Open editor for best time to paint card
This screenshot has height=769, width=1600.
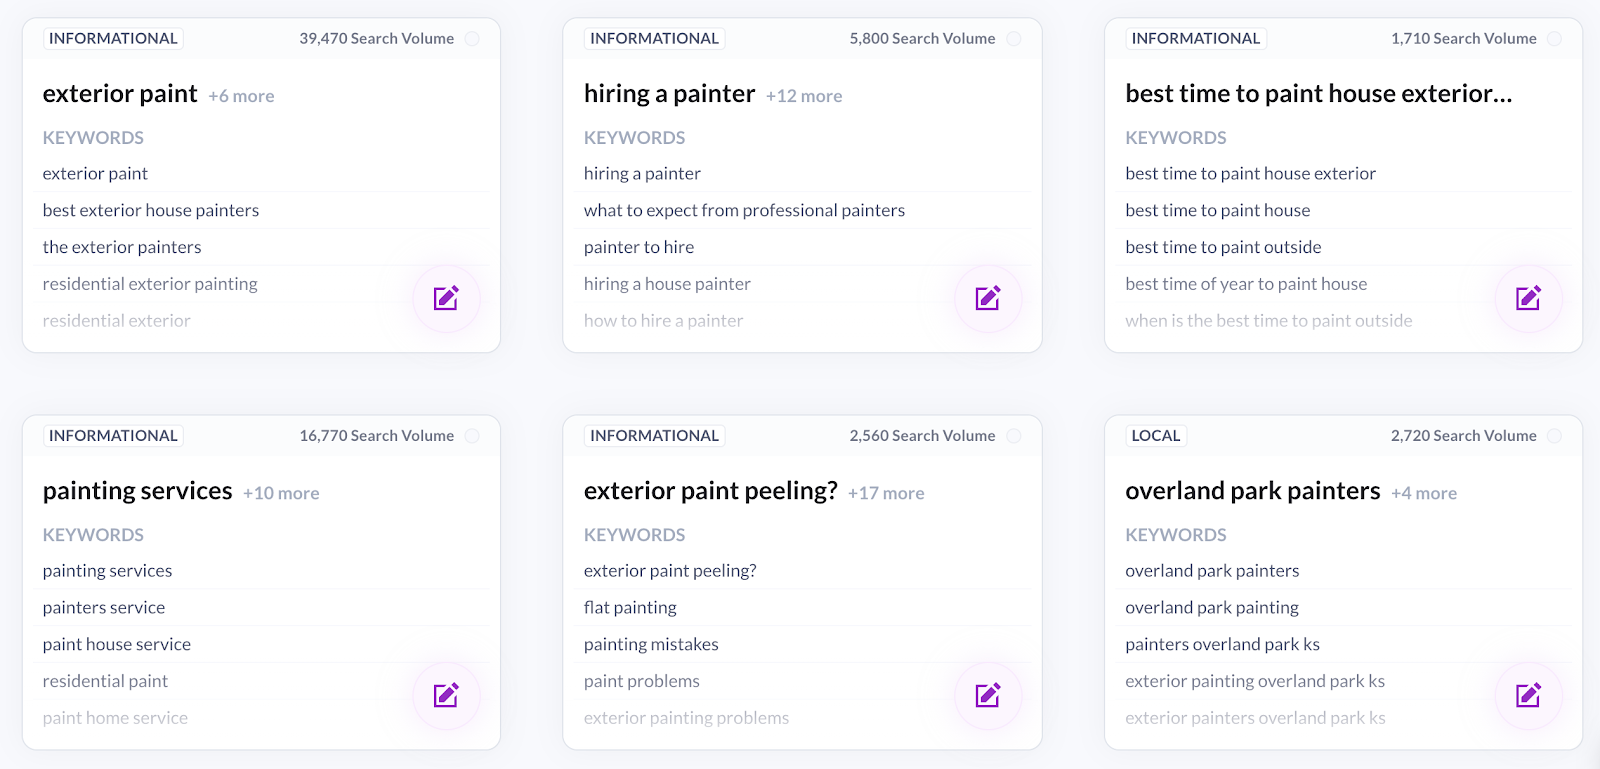[1528, 298]
